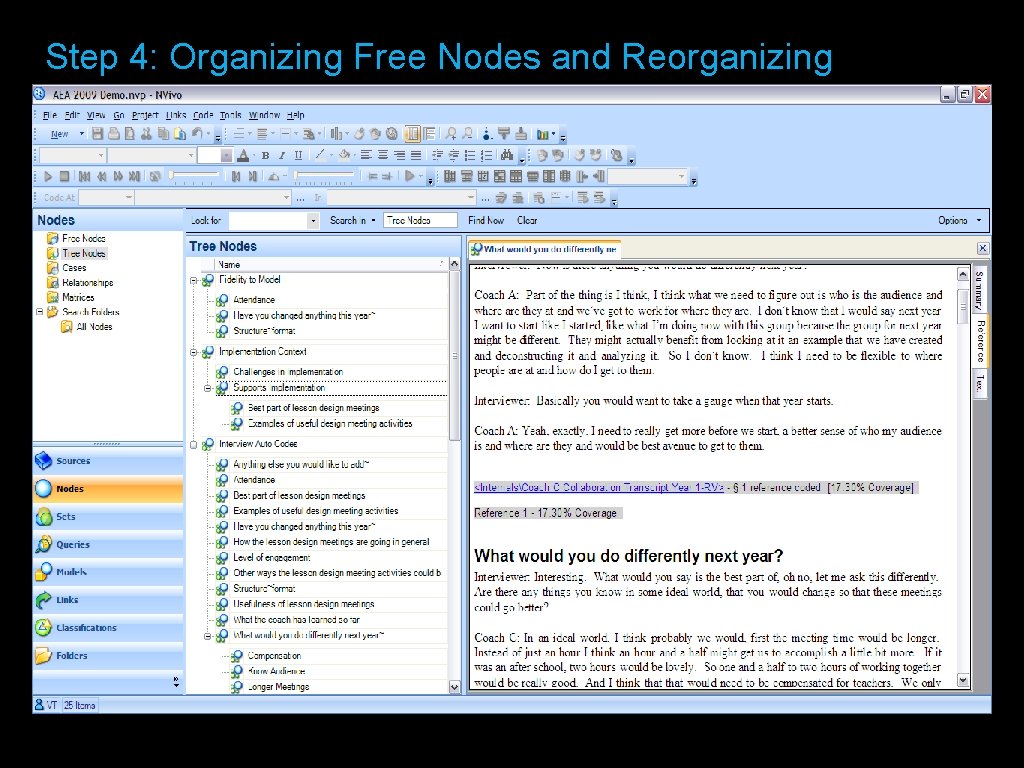
Task: Toggle Underline formatting
Action: click(298, 155)
